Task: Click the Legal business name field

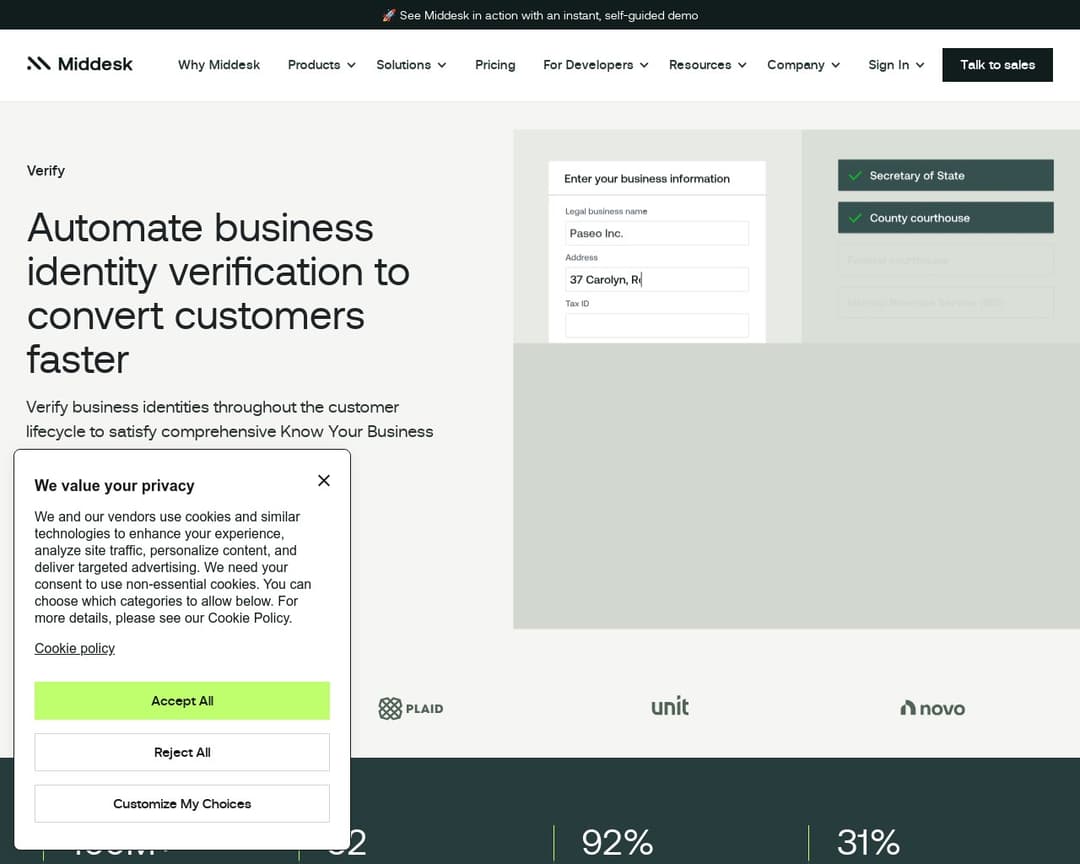Action: point(657,234)
